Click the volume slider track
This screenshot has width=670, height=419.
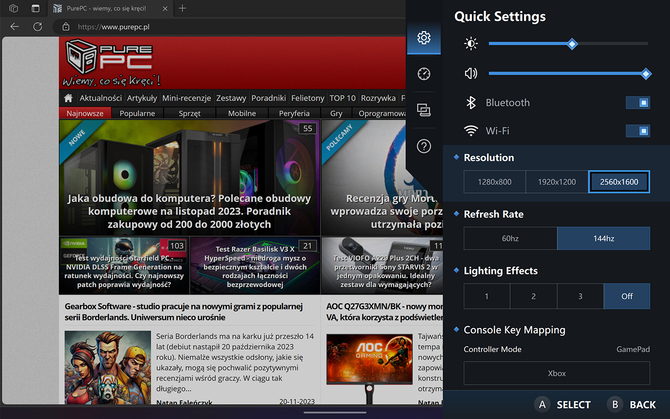coord(568,73)
